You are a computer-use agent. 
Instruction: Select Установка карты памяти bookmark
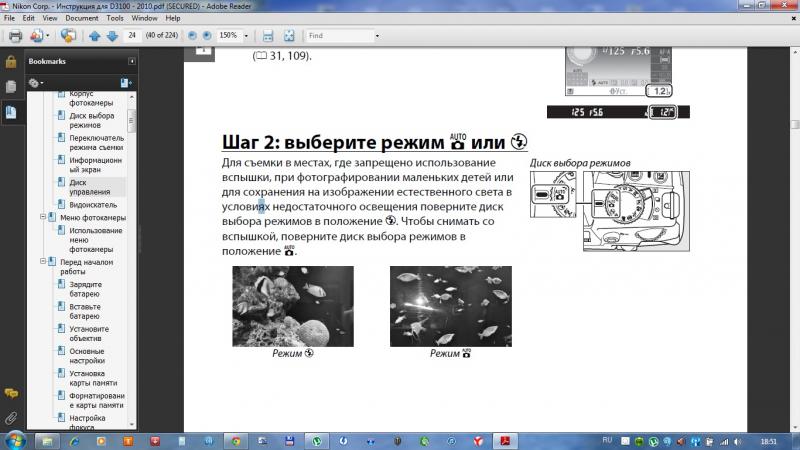pyautogui.click(x=93, y=378)
